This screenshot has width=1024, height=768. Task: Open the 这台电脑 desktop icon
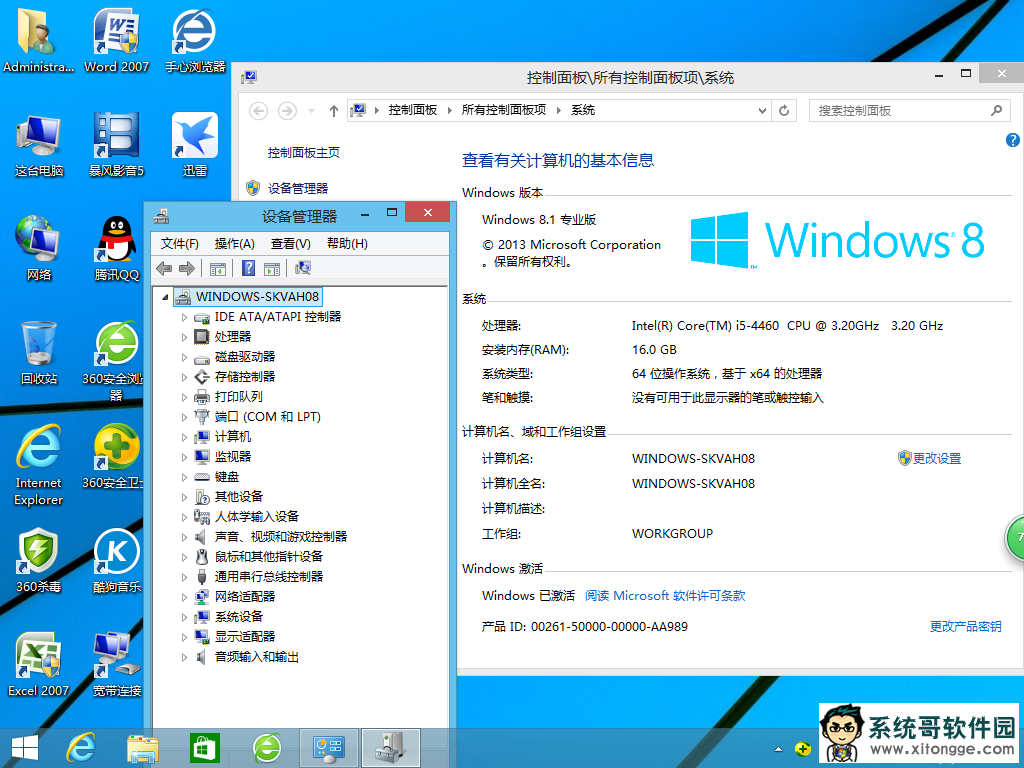[39, 145]
